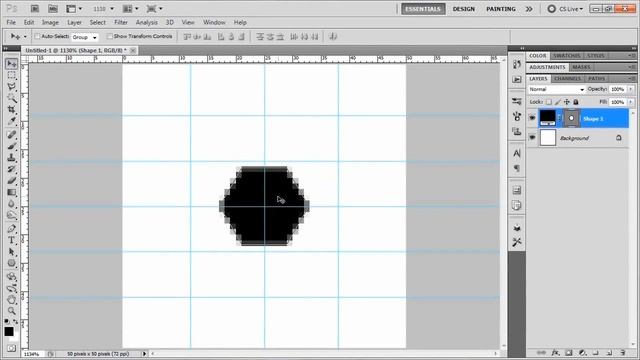
Task: Select the 3D Camera Rotate tool
Action: click(x=11, y=288)
